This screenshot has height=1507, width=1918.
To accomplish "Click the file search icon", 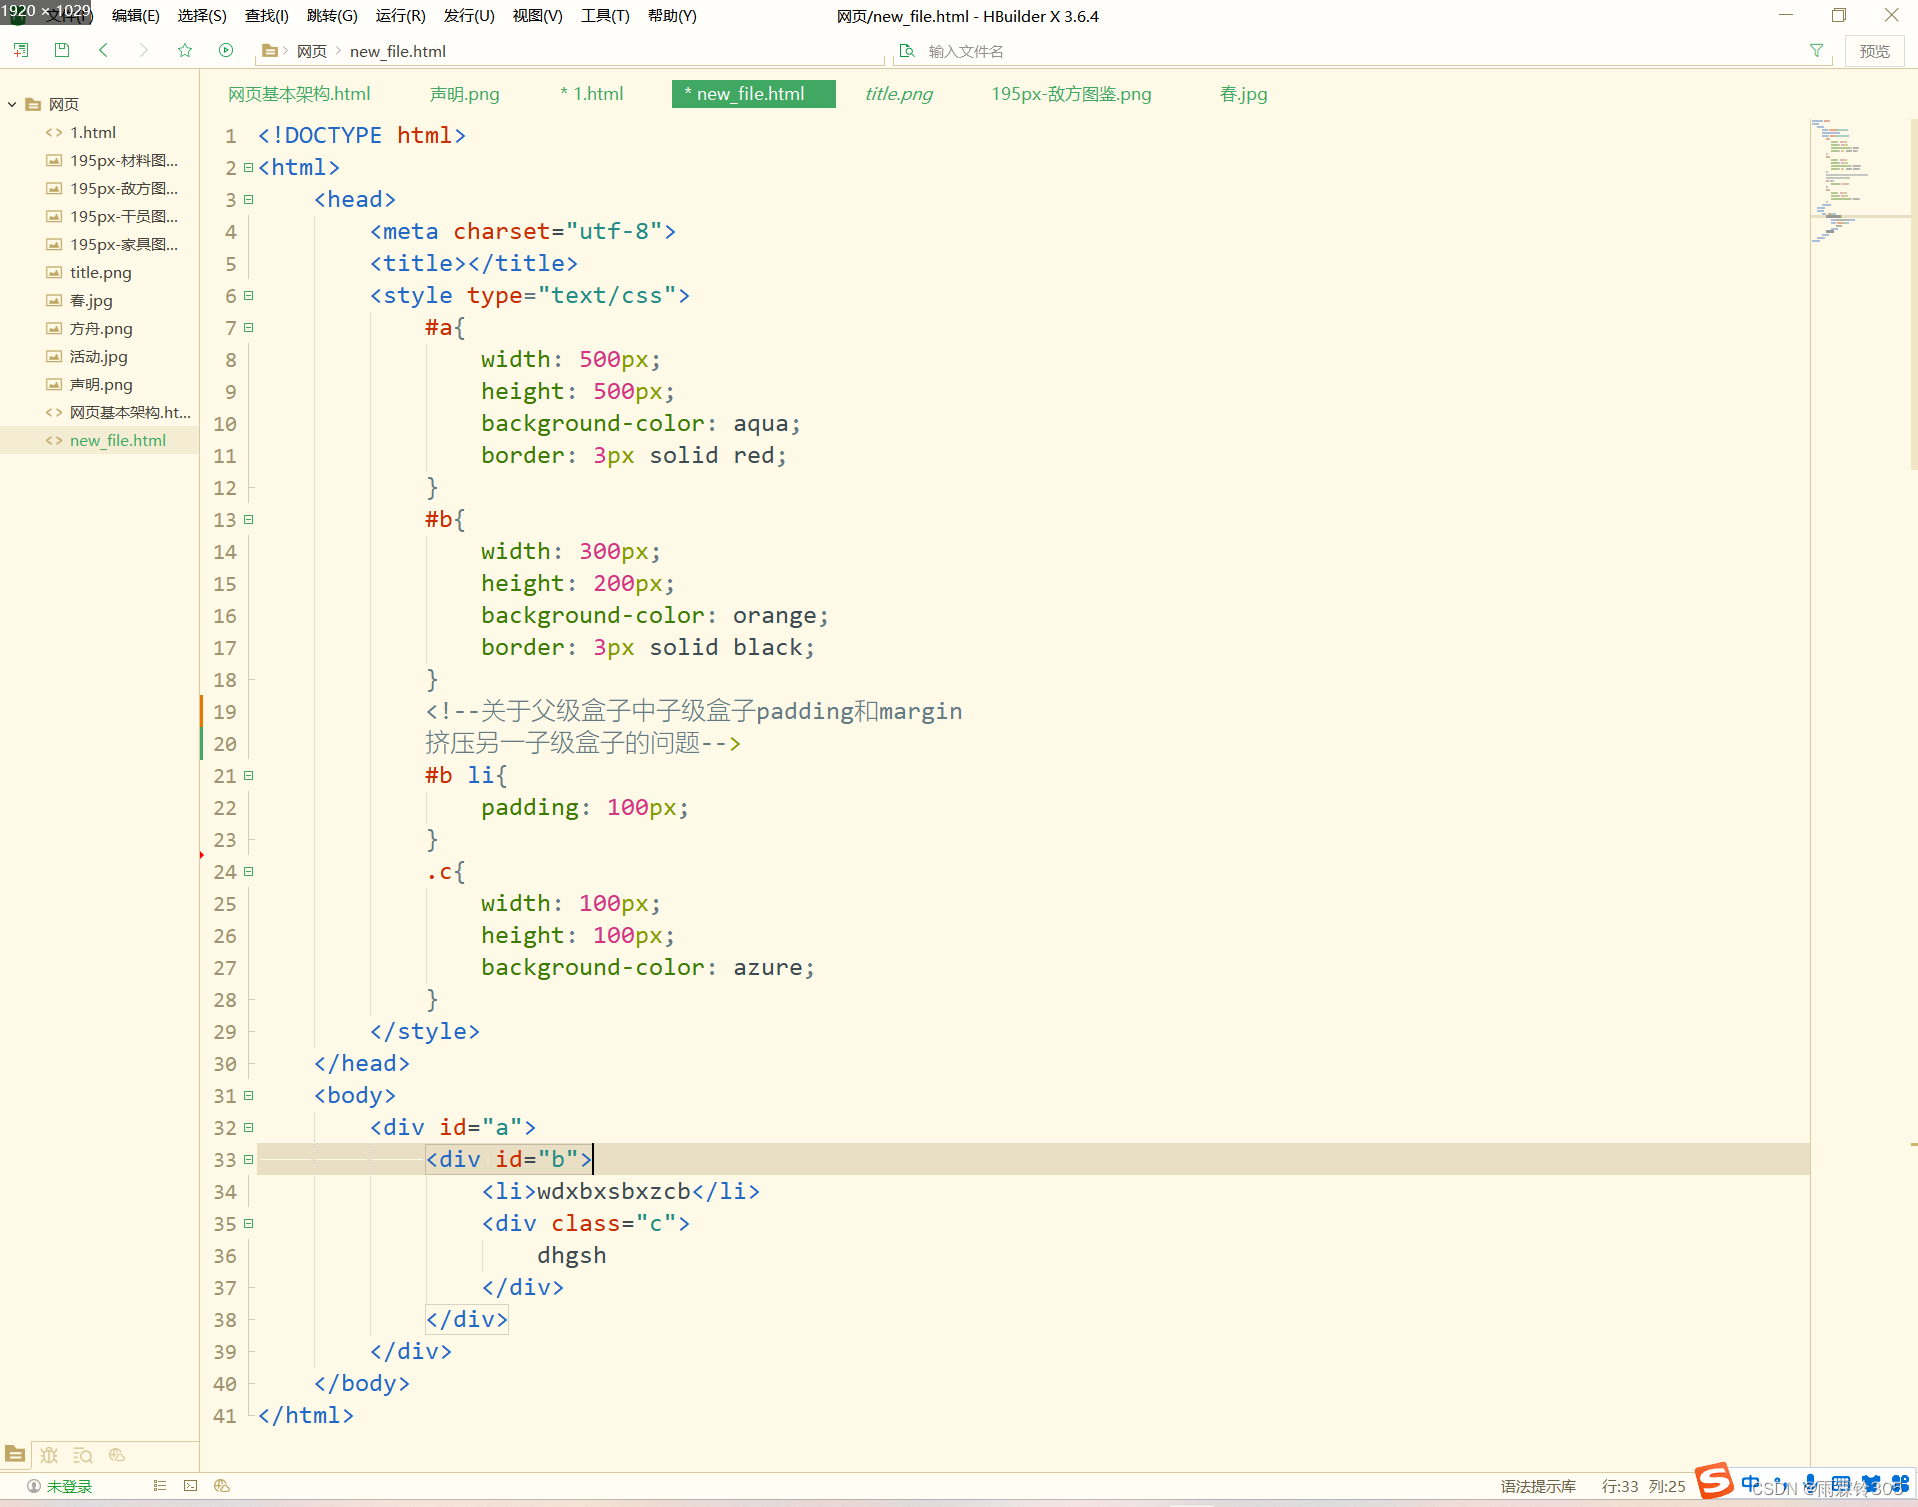I will [x=907, y=51].
